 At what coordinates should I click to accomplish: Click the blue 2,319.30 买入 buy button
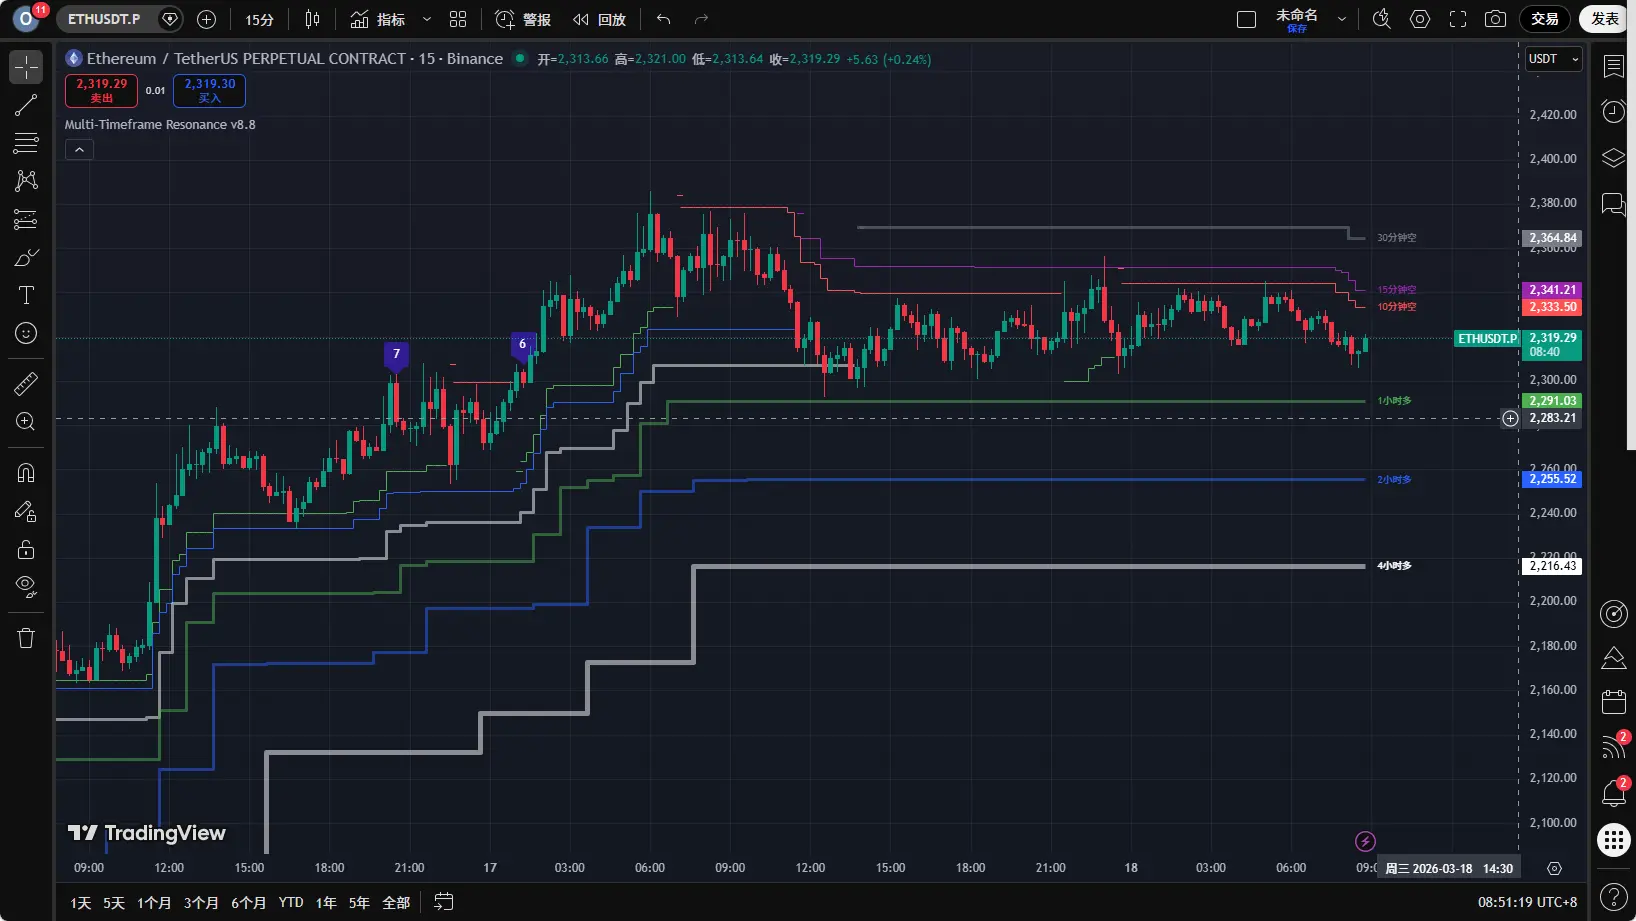(209, 91)
